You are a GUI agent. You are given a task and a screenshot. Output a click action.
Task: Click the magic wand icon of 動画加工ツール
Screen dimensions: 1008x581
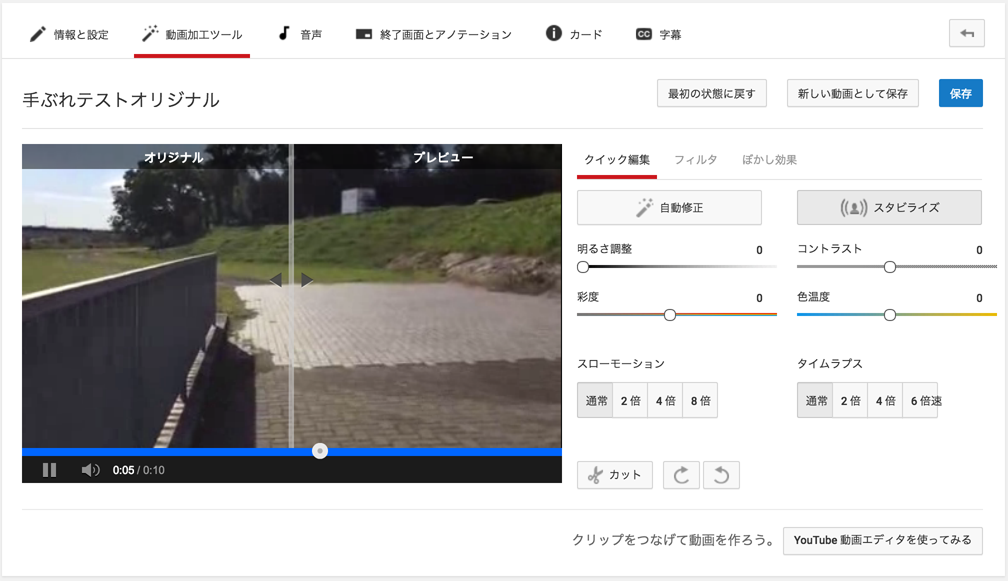(x=150, y=33)
